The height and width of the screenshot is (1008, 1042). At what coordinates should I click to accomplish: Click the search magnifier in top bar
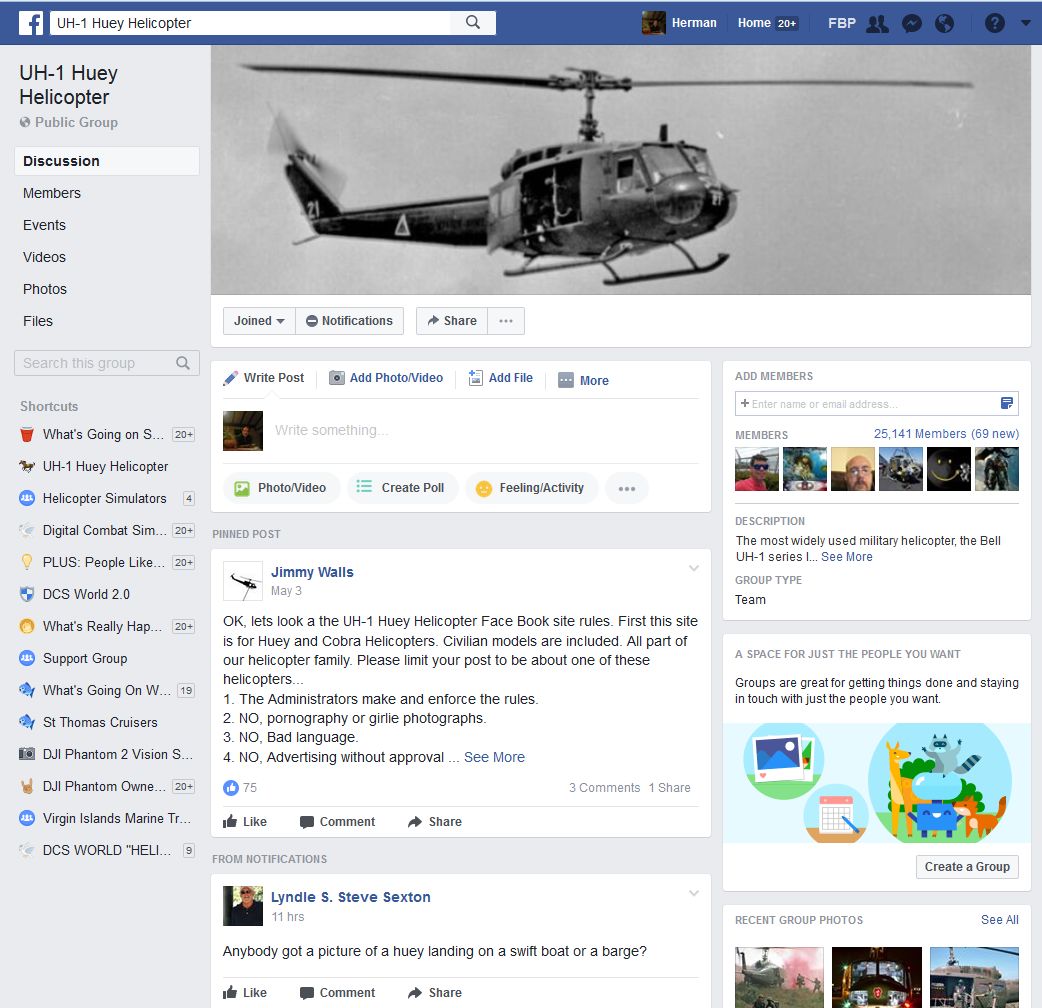[472, 23]
